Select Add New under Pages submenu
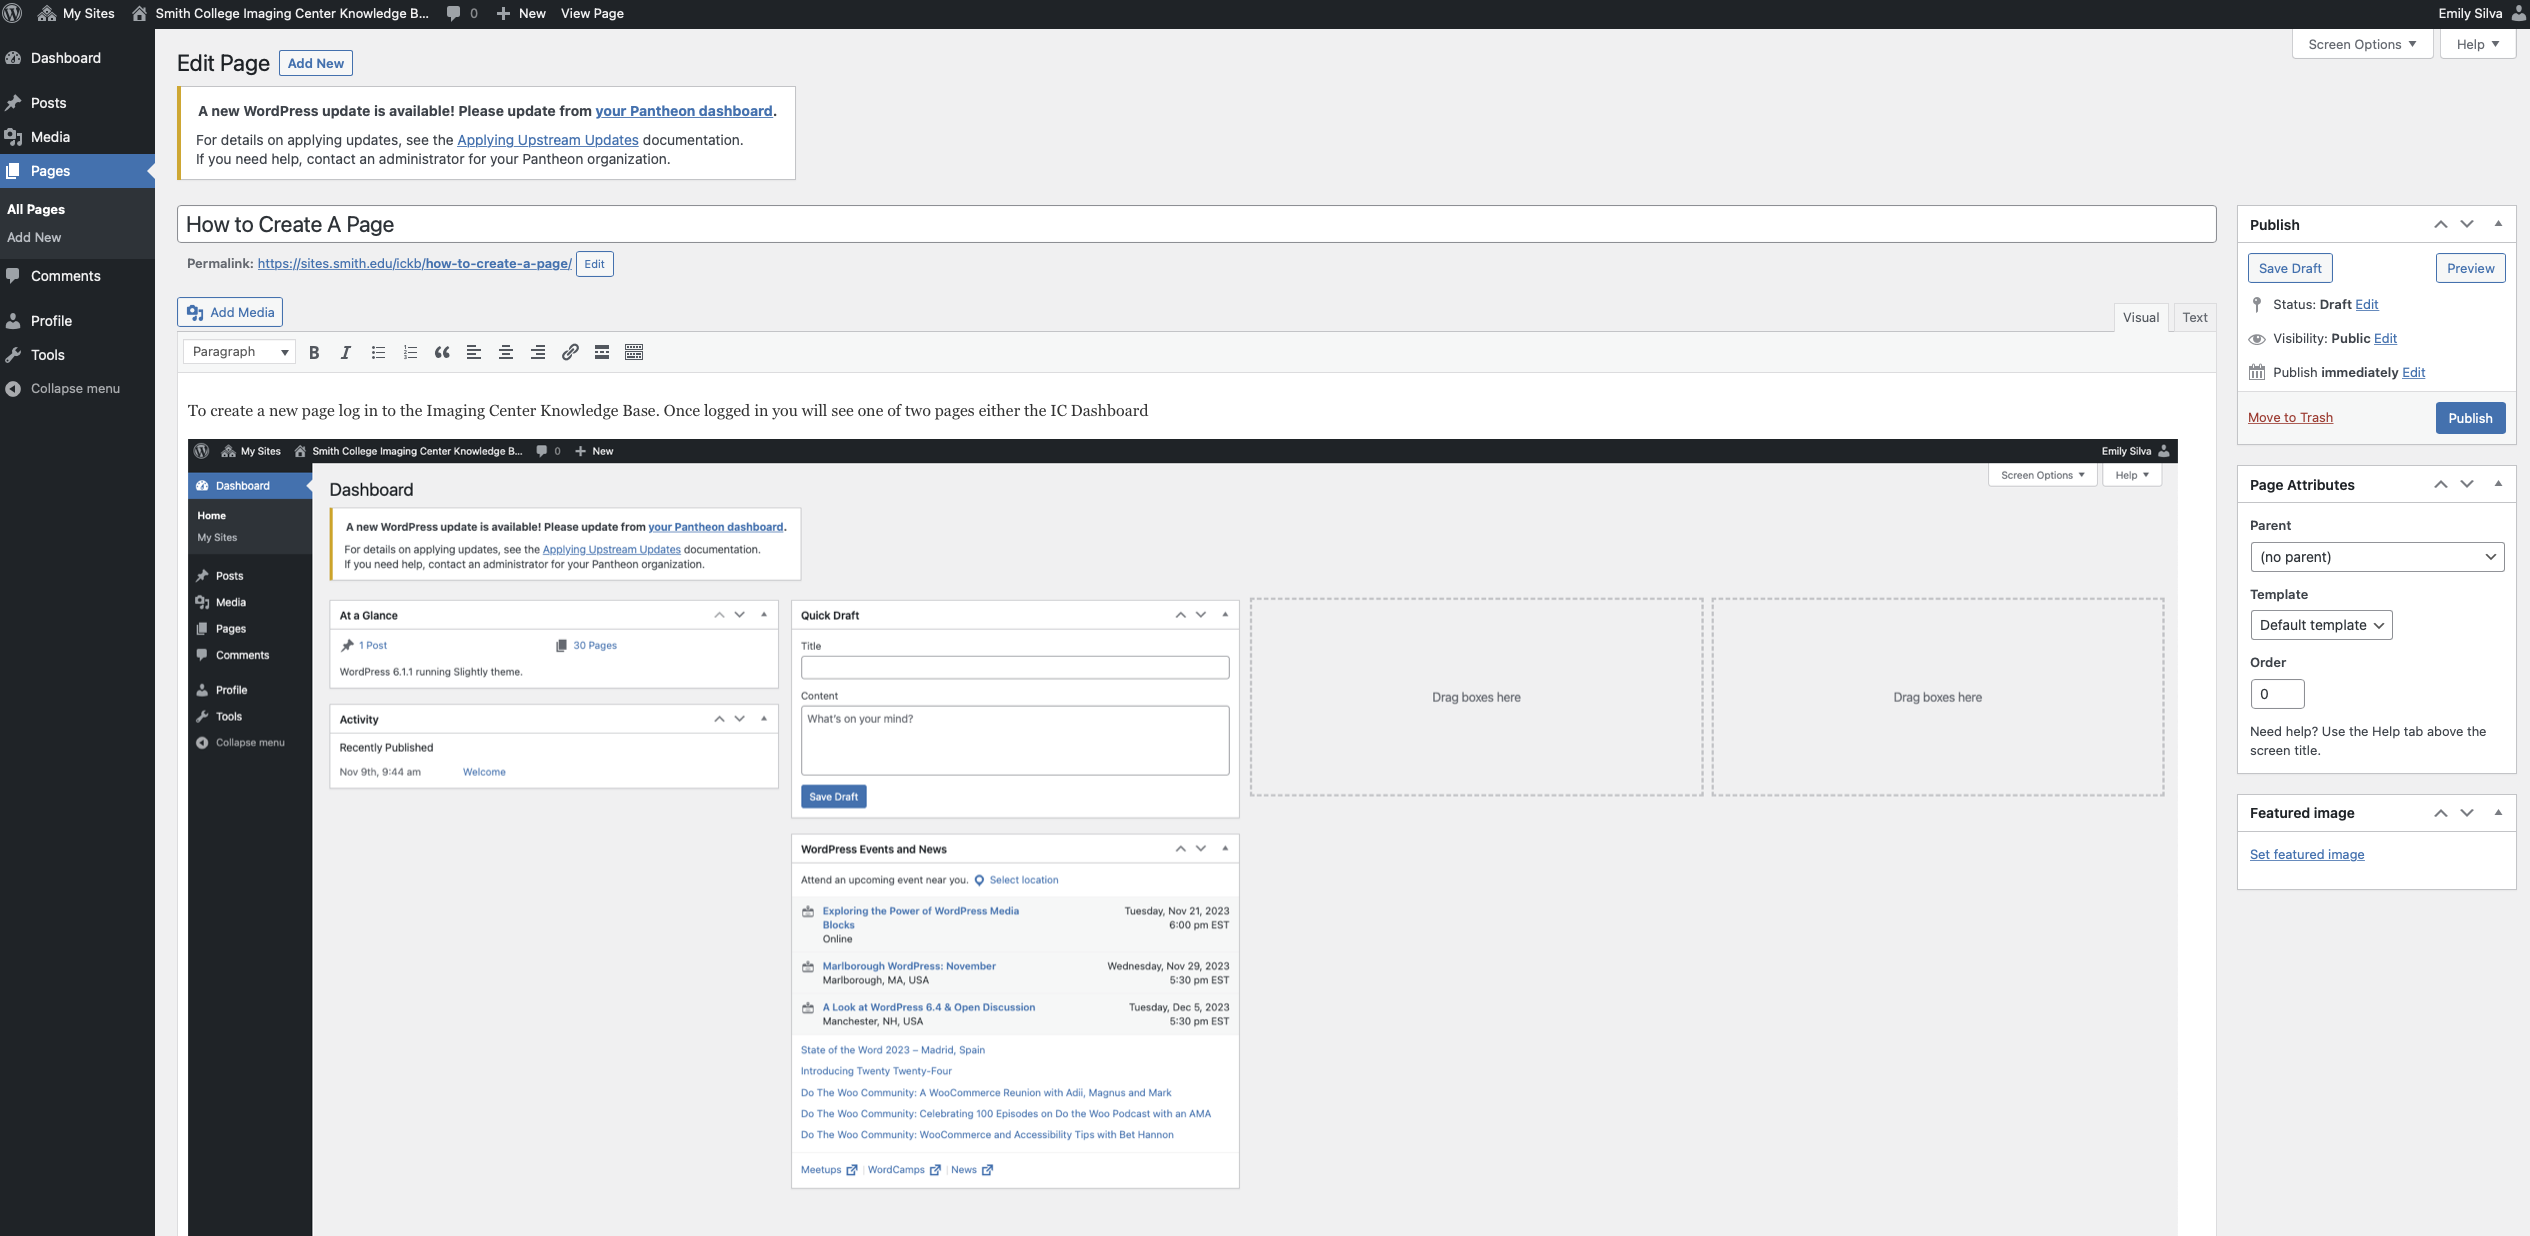 click(x=34, y=237)
